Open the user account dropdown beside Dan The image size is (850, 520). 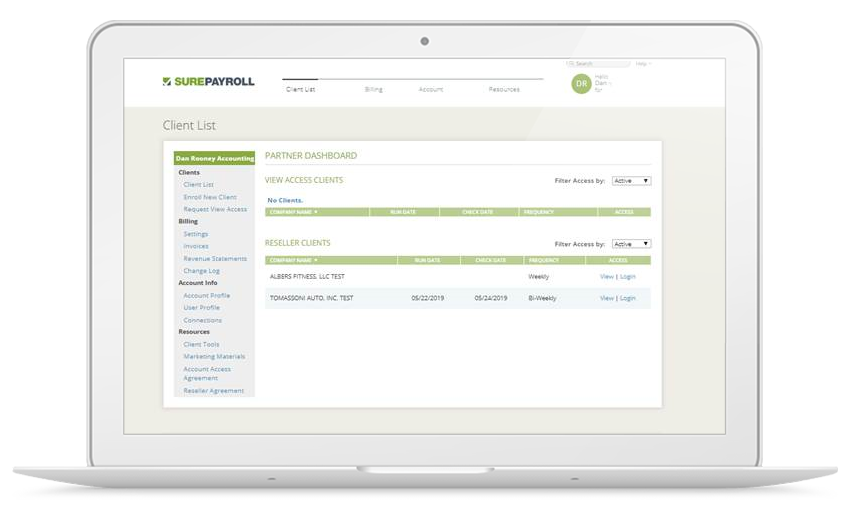point(611,83)
